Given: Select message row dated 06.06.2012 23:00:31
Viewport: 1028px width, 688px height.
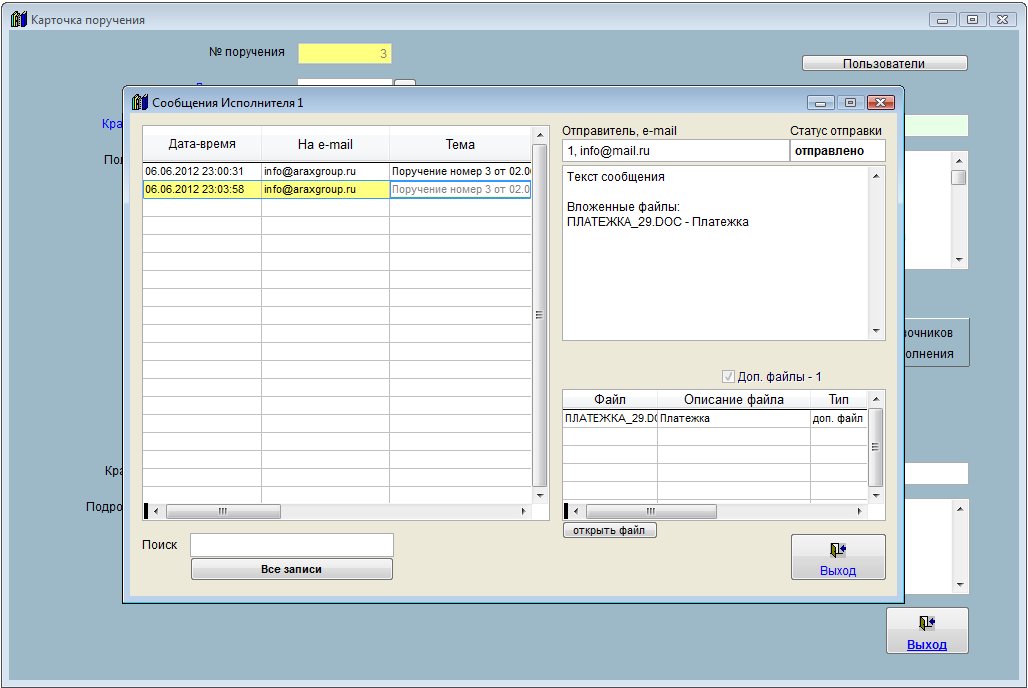Looking at the screenshot, I should pos(202,171).
